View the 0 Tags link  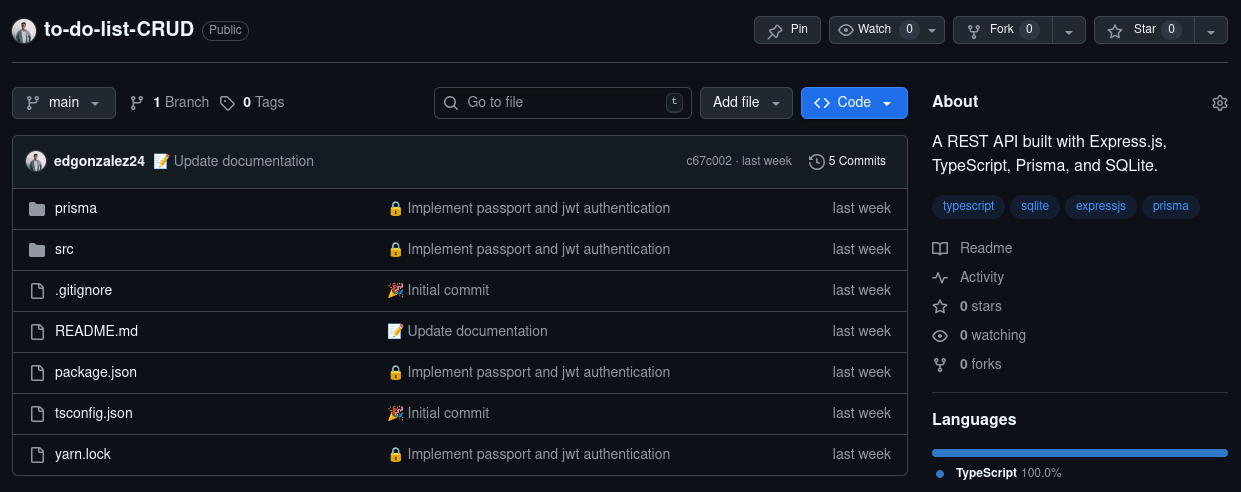253,103
